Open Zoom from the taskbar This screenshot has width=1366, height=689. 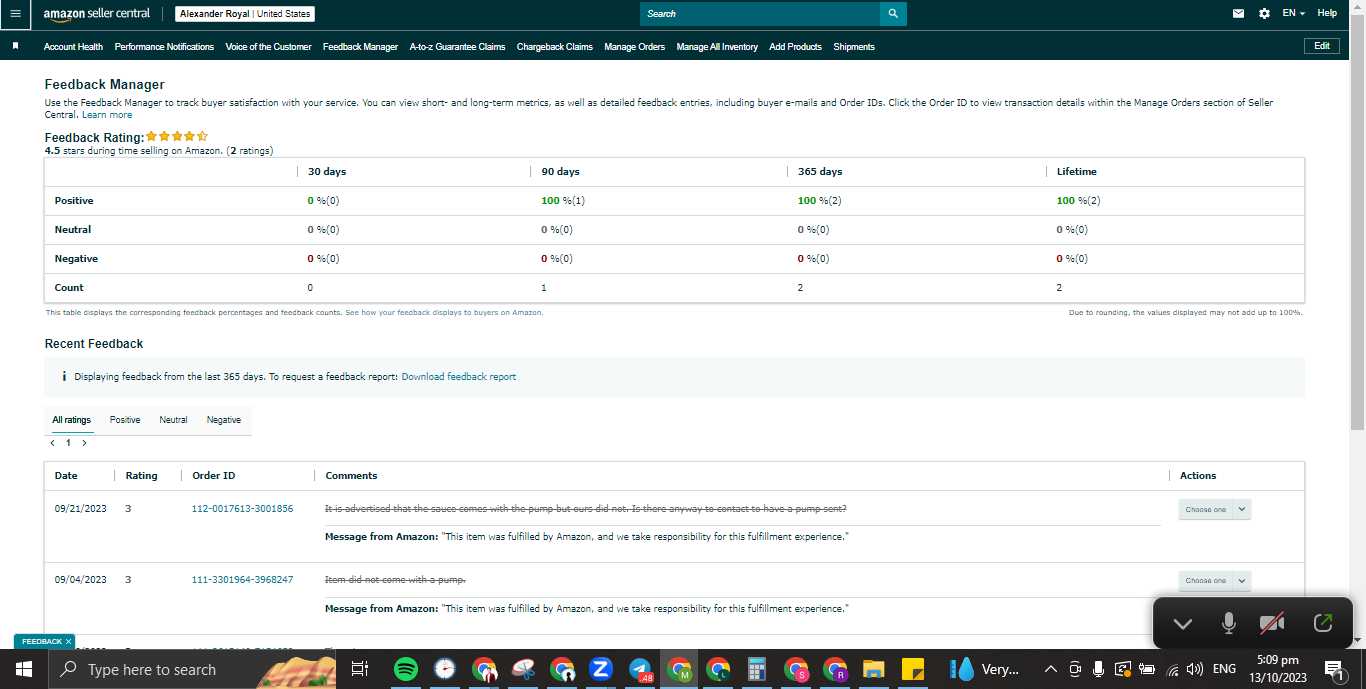(601, 669)
